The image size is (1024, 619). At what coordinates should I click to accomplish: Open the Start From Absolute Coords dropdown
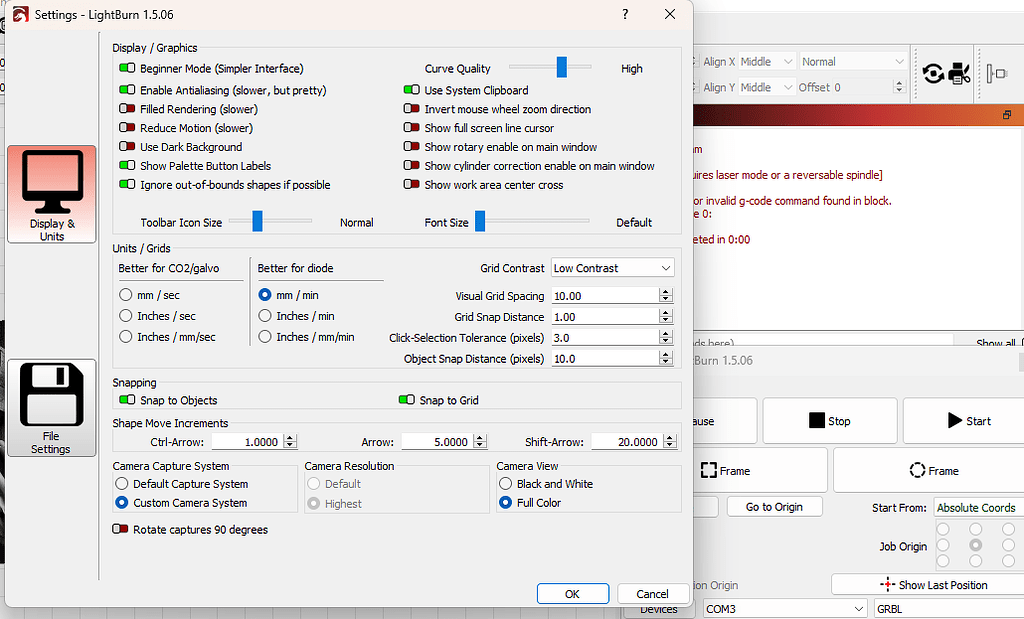976,507
